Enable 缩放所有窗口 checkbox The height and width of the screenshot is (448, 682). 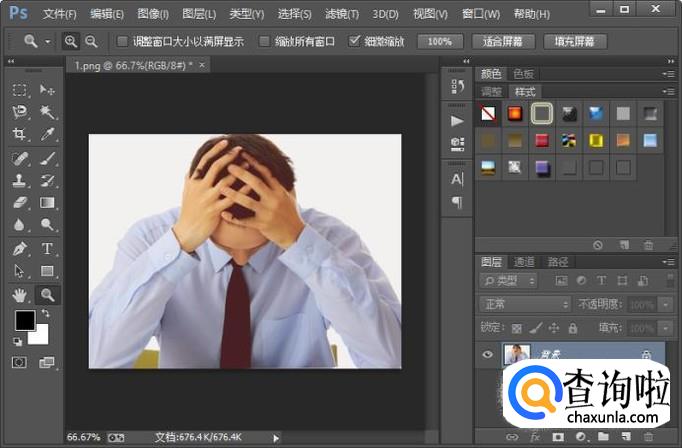(264, 42)
